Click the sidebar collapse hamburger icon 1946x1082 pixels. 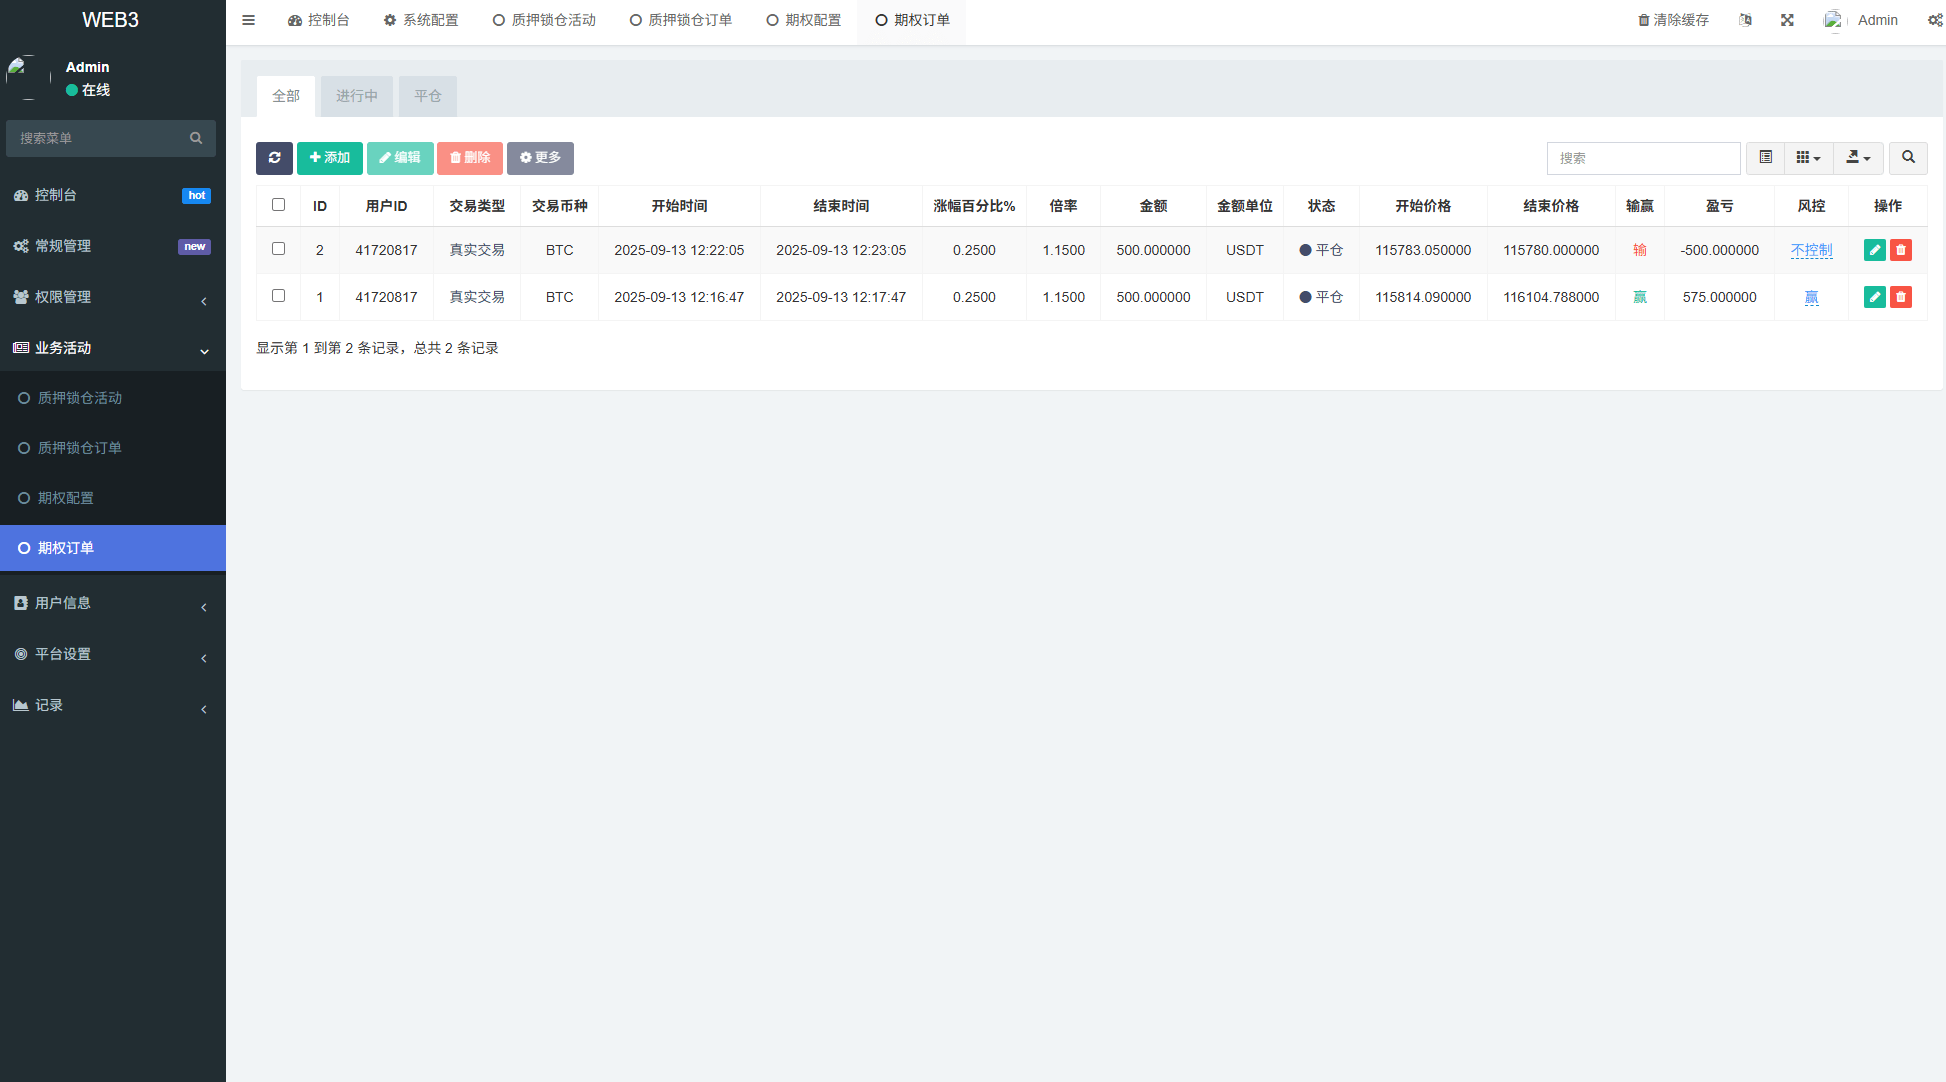coord(248,20)
